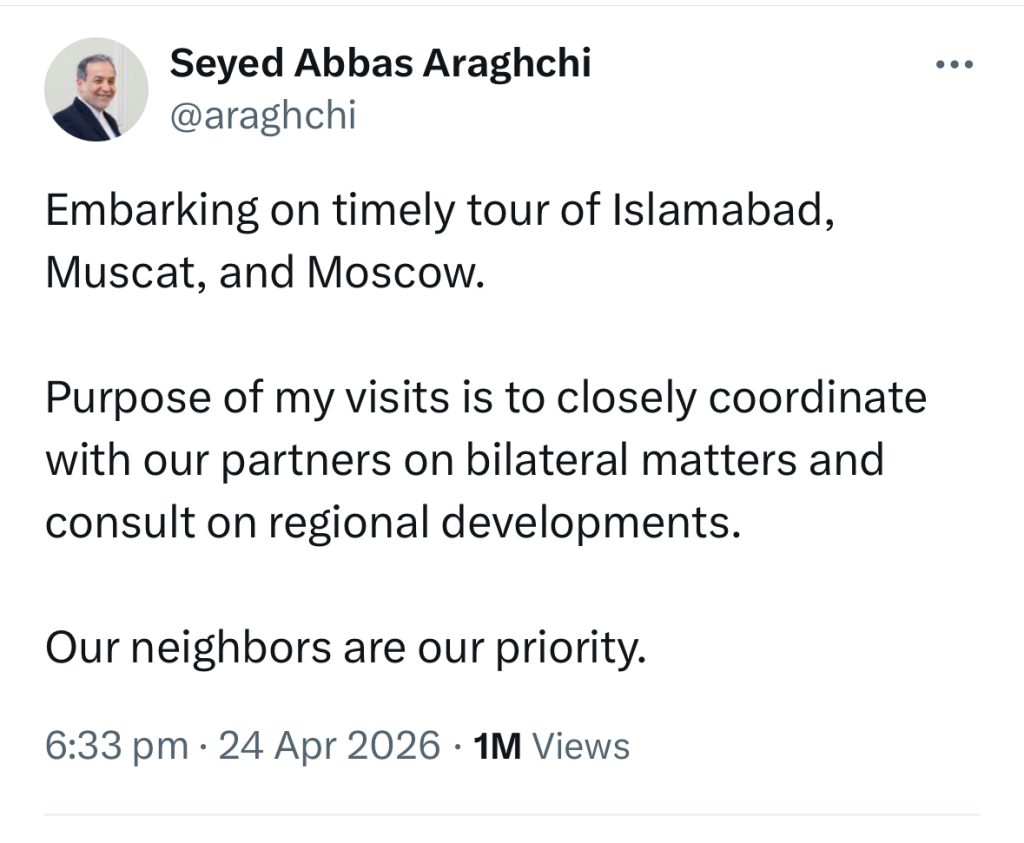The width and height of the screenshot is (1024, 843).
Task: Click the 1M view count
Action: (497, 745)
